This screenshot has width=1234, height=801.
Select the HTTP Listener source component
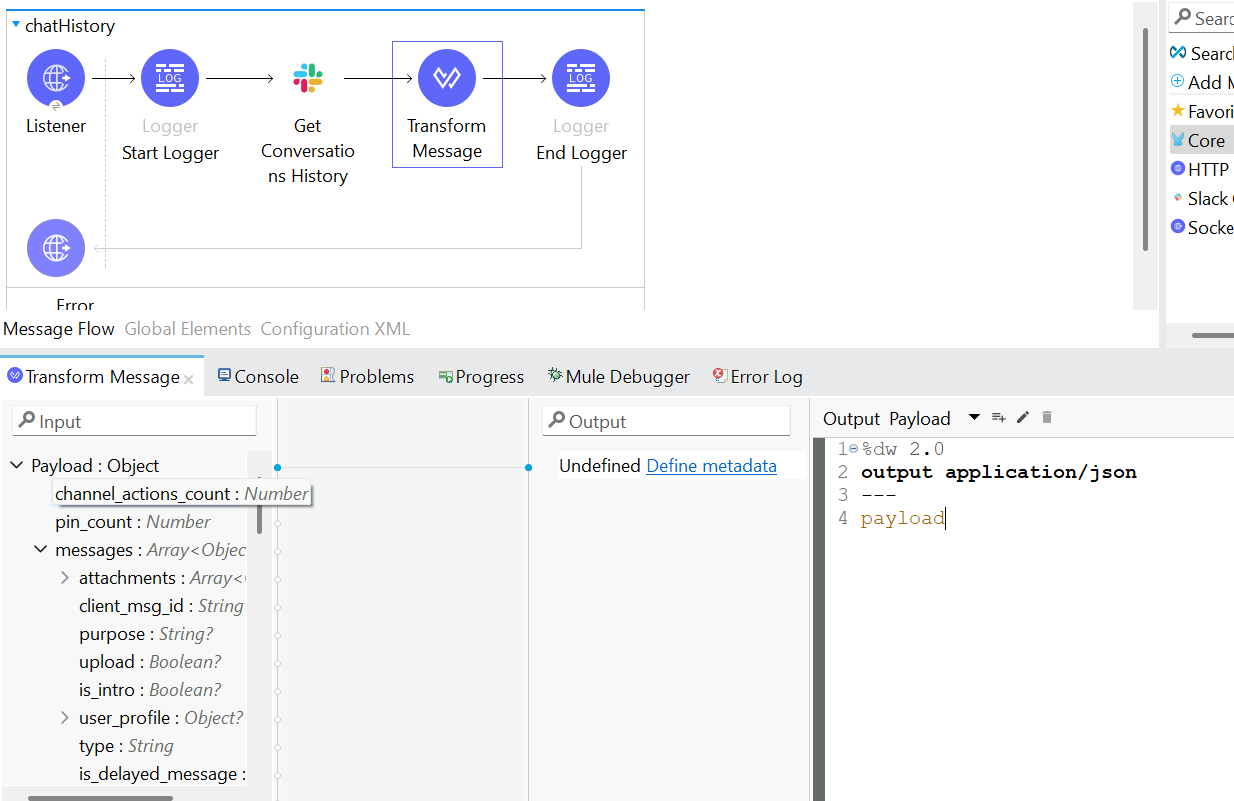(56, 78)
